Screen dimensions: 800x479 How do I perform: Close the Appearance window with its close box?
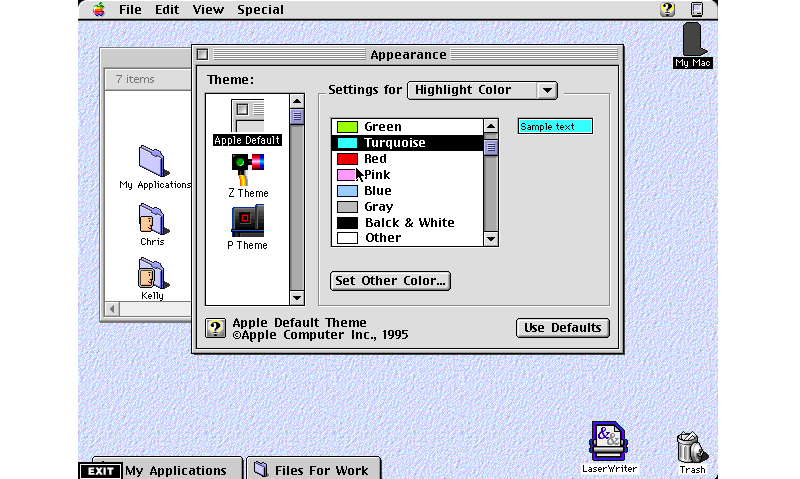click(203, 54)
